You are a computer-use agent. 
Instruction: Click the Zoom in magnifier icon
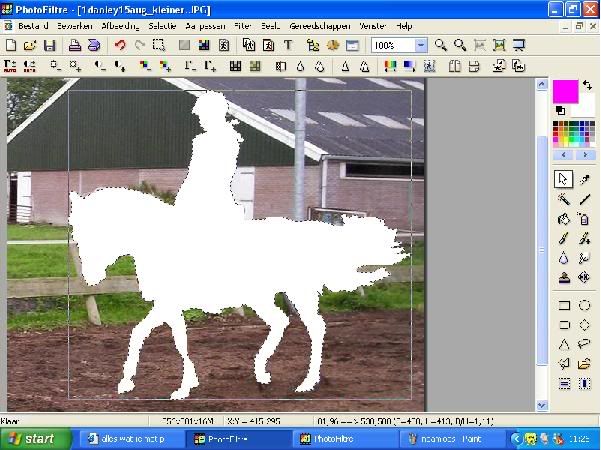440,45
